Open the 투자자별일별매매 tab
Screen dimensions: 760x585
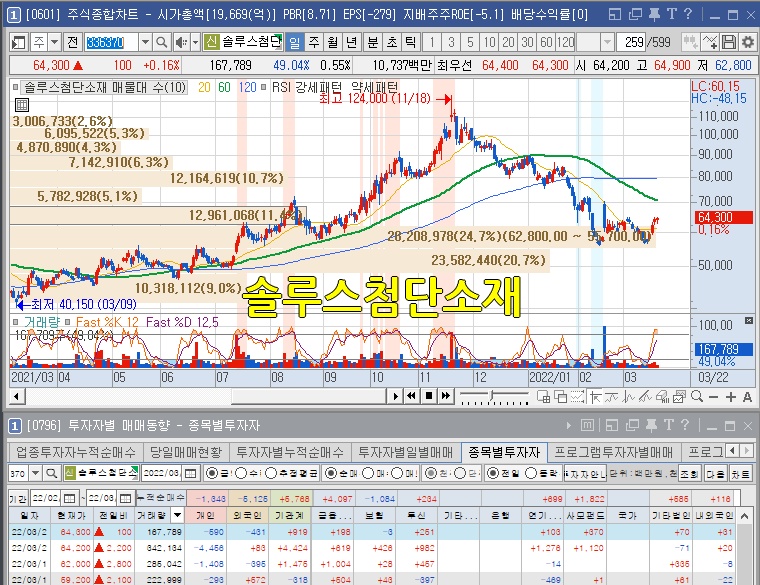tap(405, 453)
